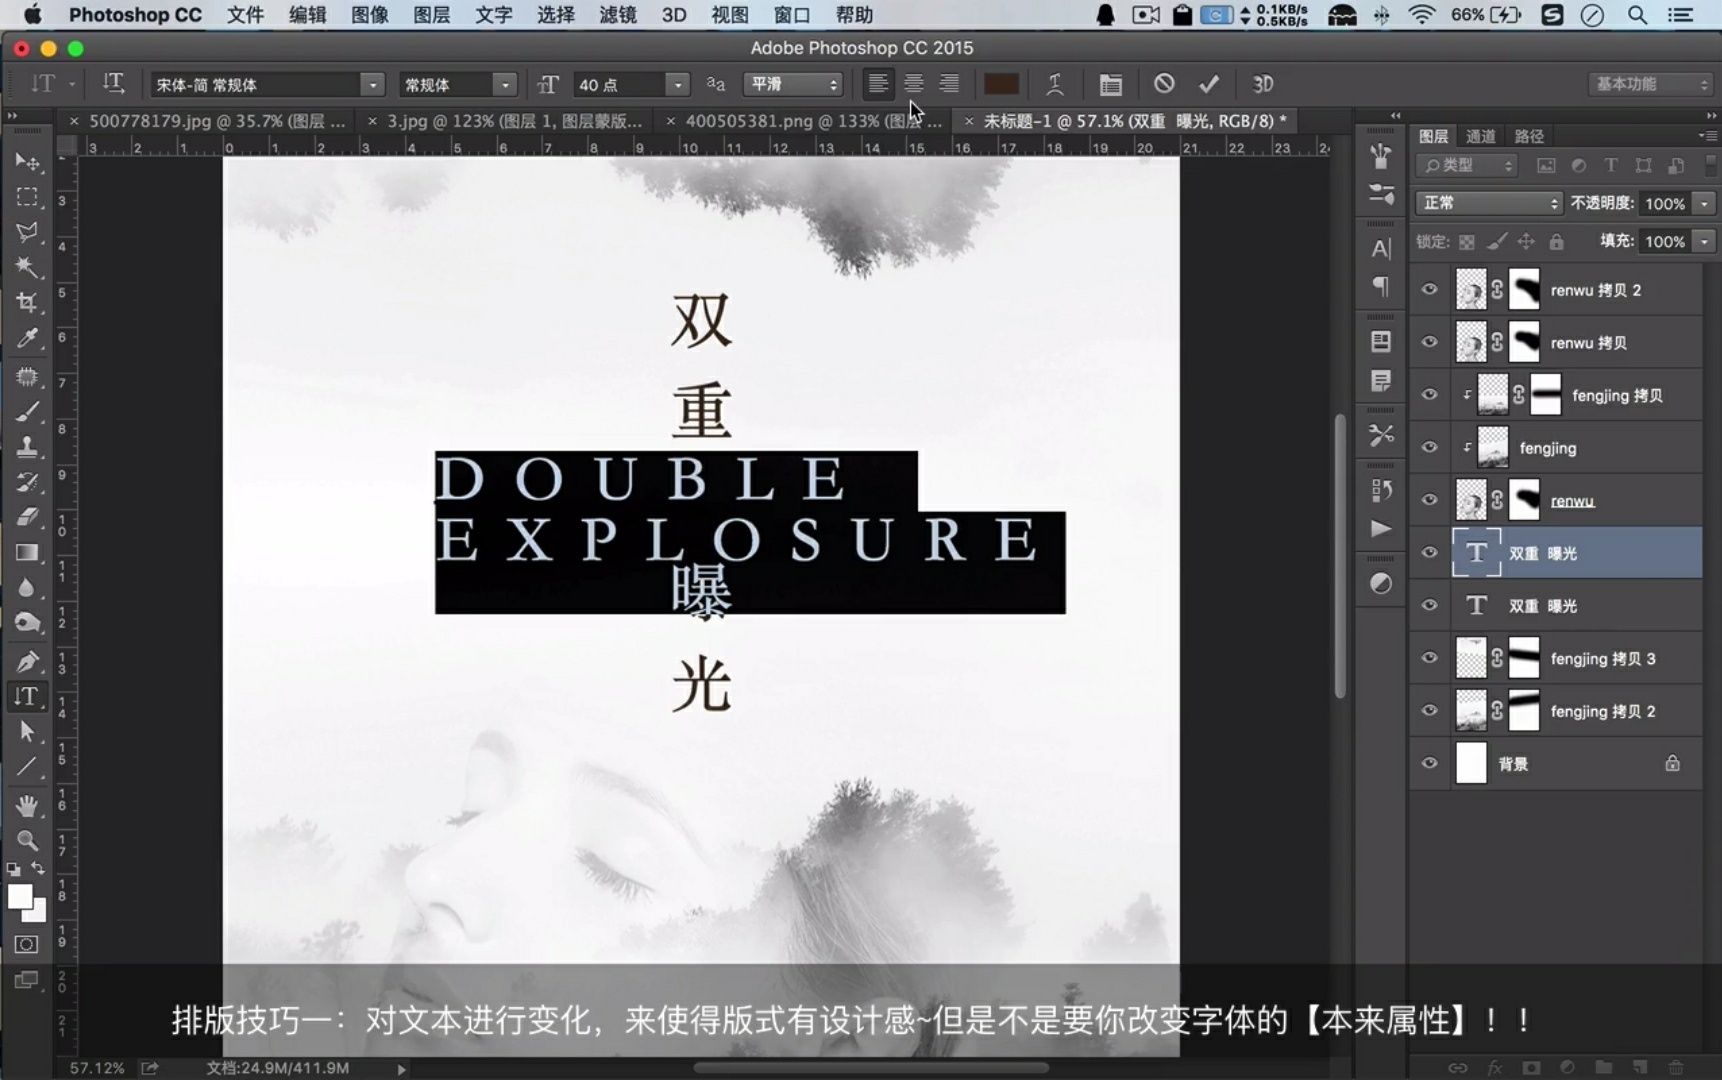The image size is (1722, 1080).
Task: Open the 滤镜 menu
Action: [616, 15]
